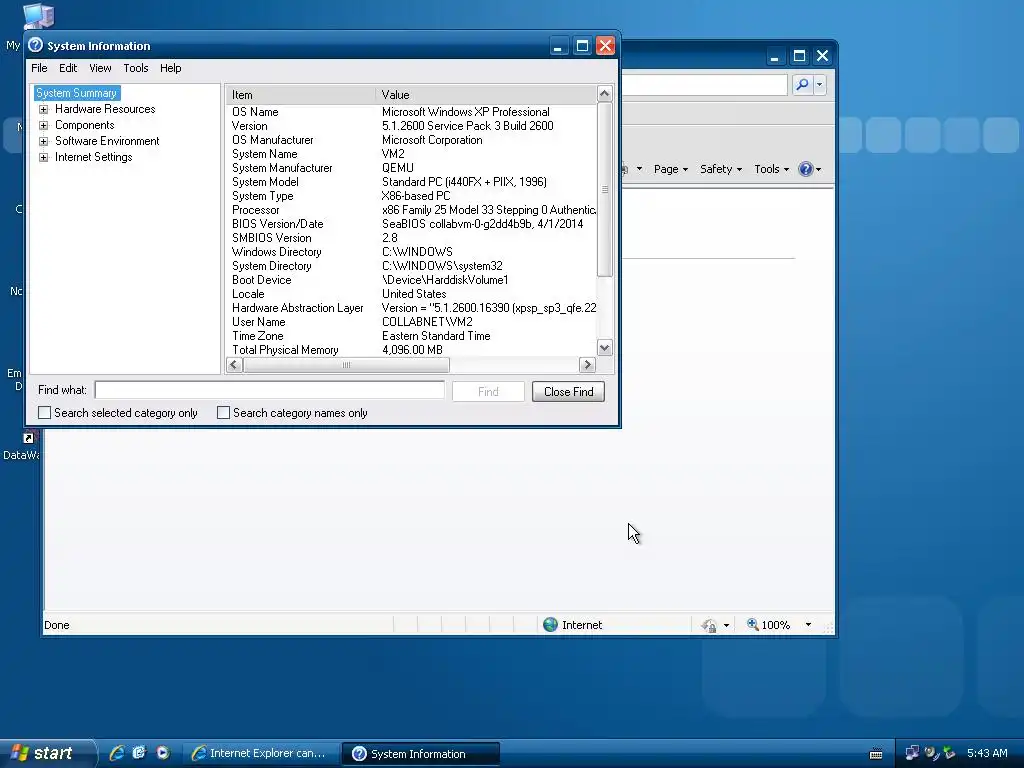Expand the Software Environment node
Screen dimensions: 1024x768
(44, 141)
